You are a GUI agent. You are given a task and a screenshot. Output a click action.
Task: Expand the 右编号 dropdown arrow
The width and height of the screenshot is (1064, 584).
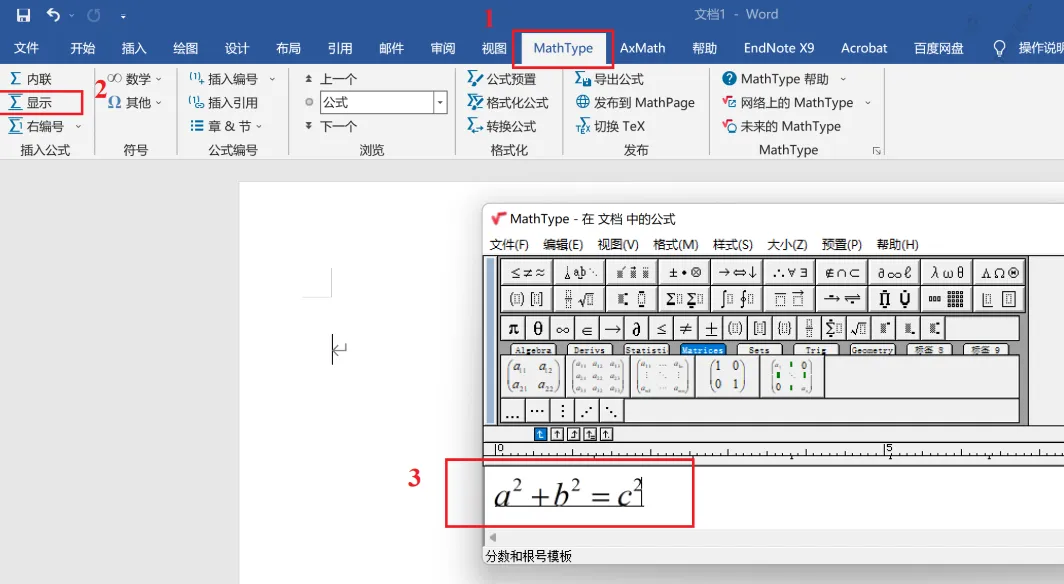pos(79,127)
